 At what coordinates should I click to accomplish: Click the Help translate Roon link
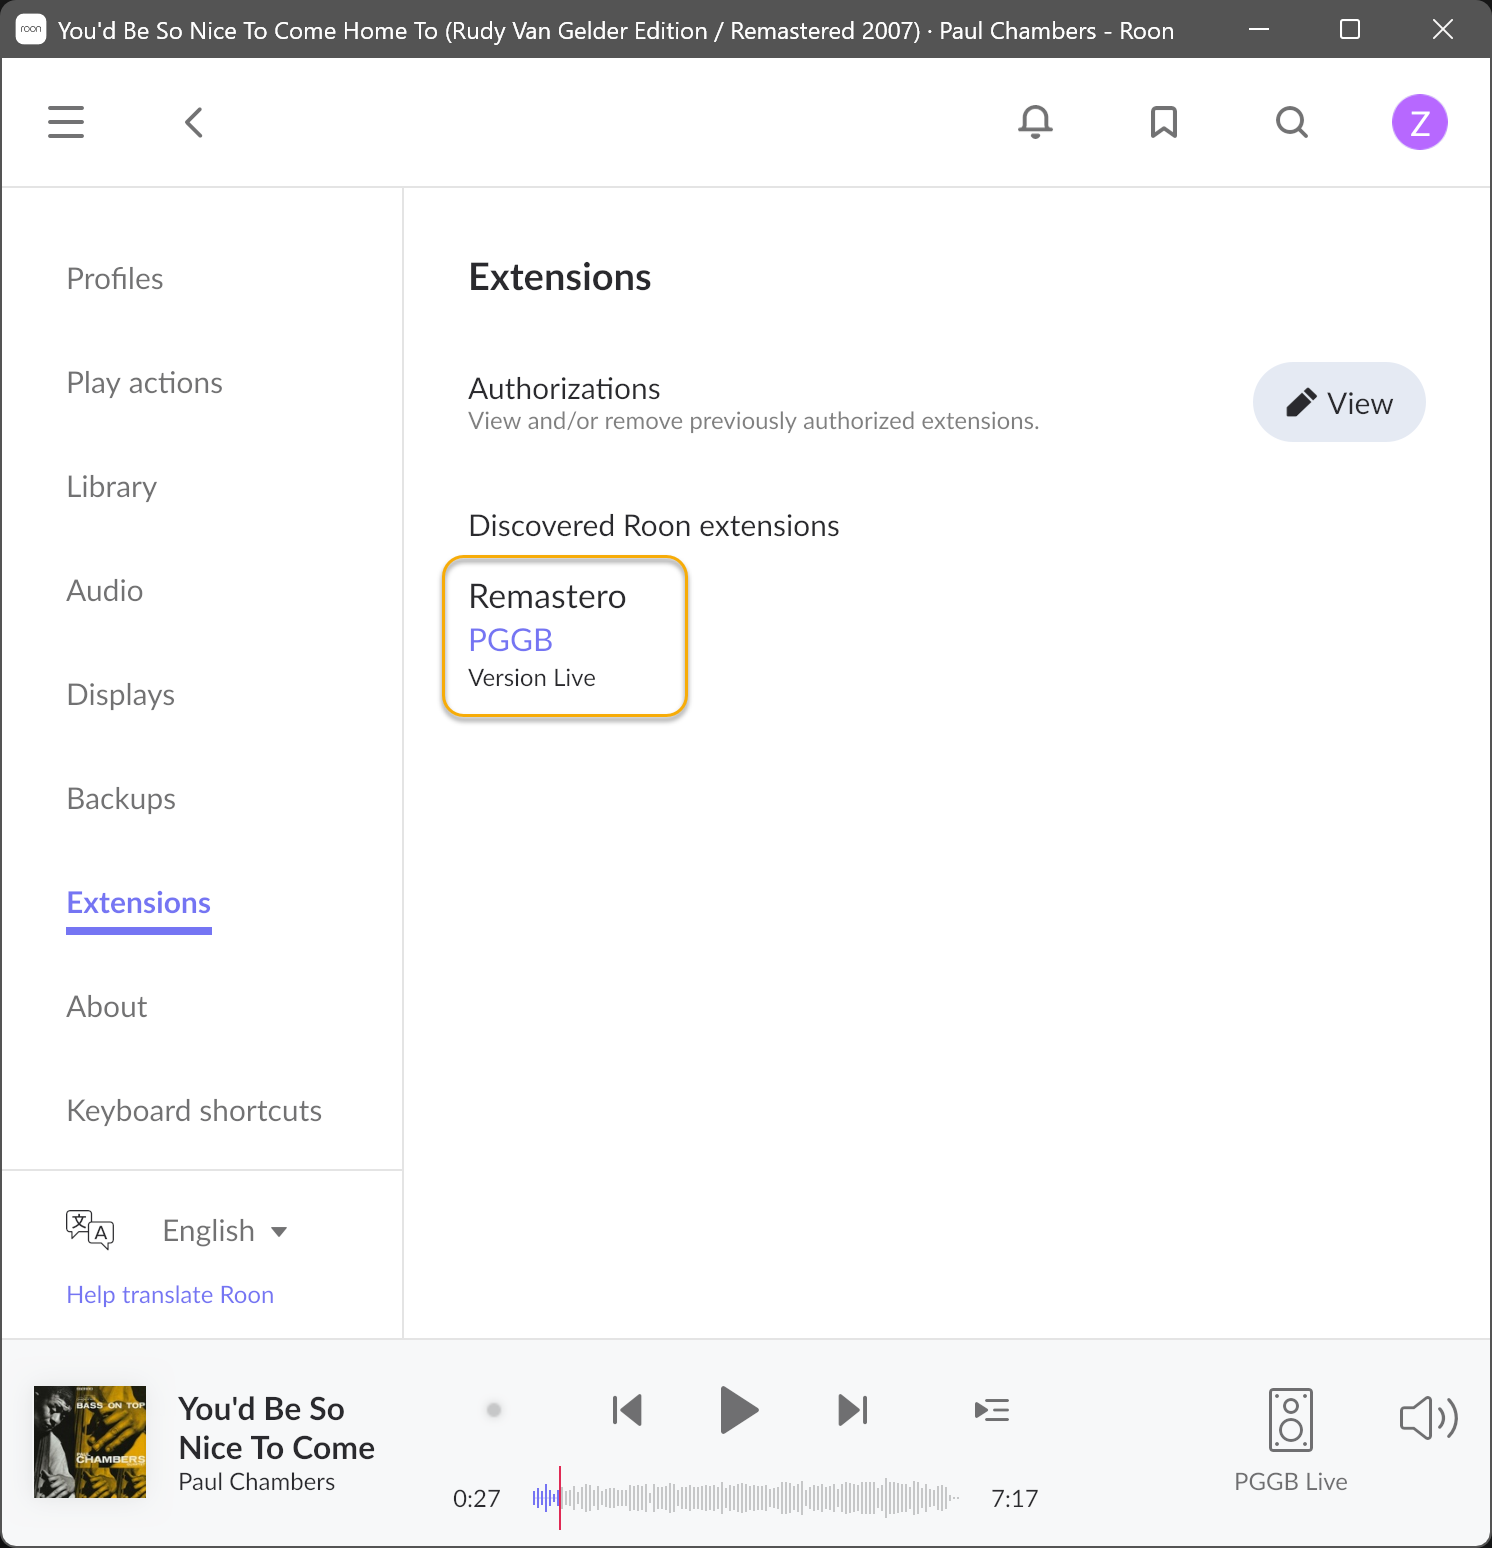[x=170, y=1295]
